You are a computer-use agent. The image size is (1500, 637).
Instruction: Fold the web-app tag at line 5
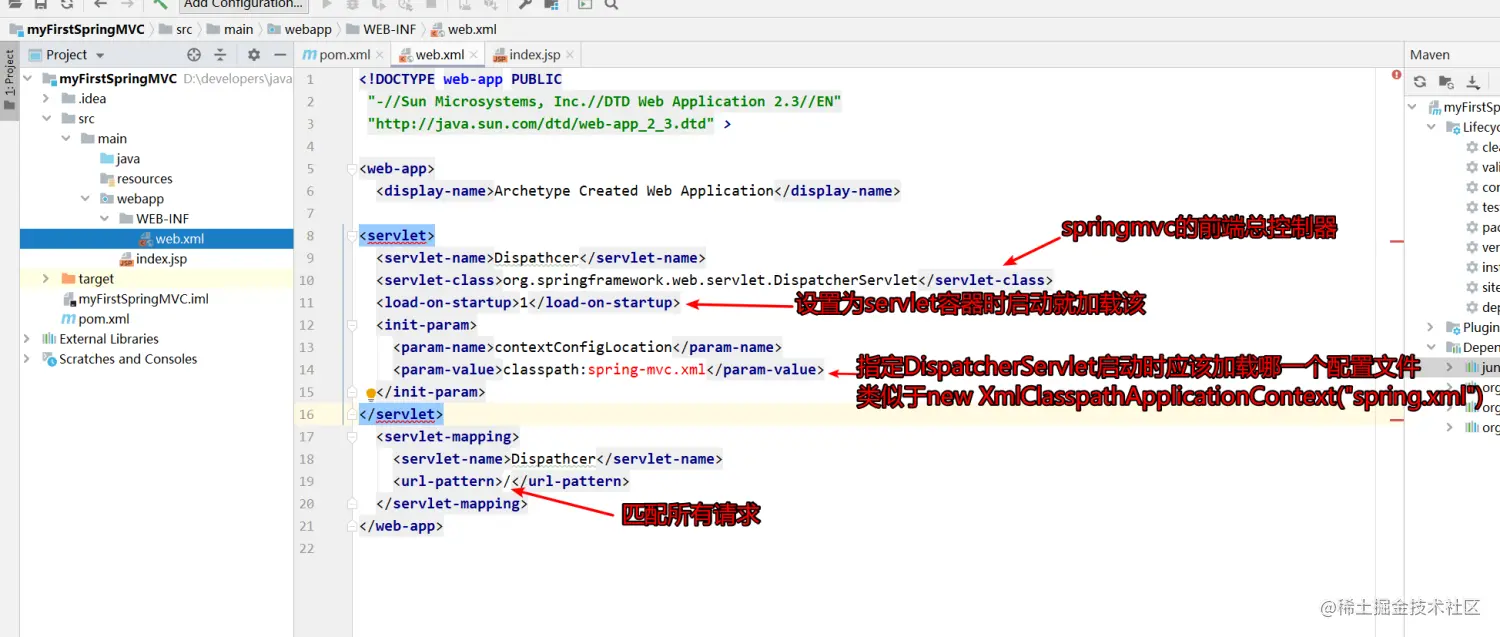point(350,169)
